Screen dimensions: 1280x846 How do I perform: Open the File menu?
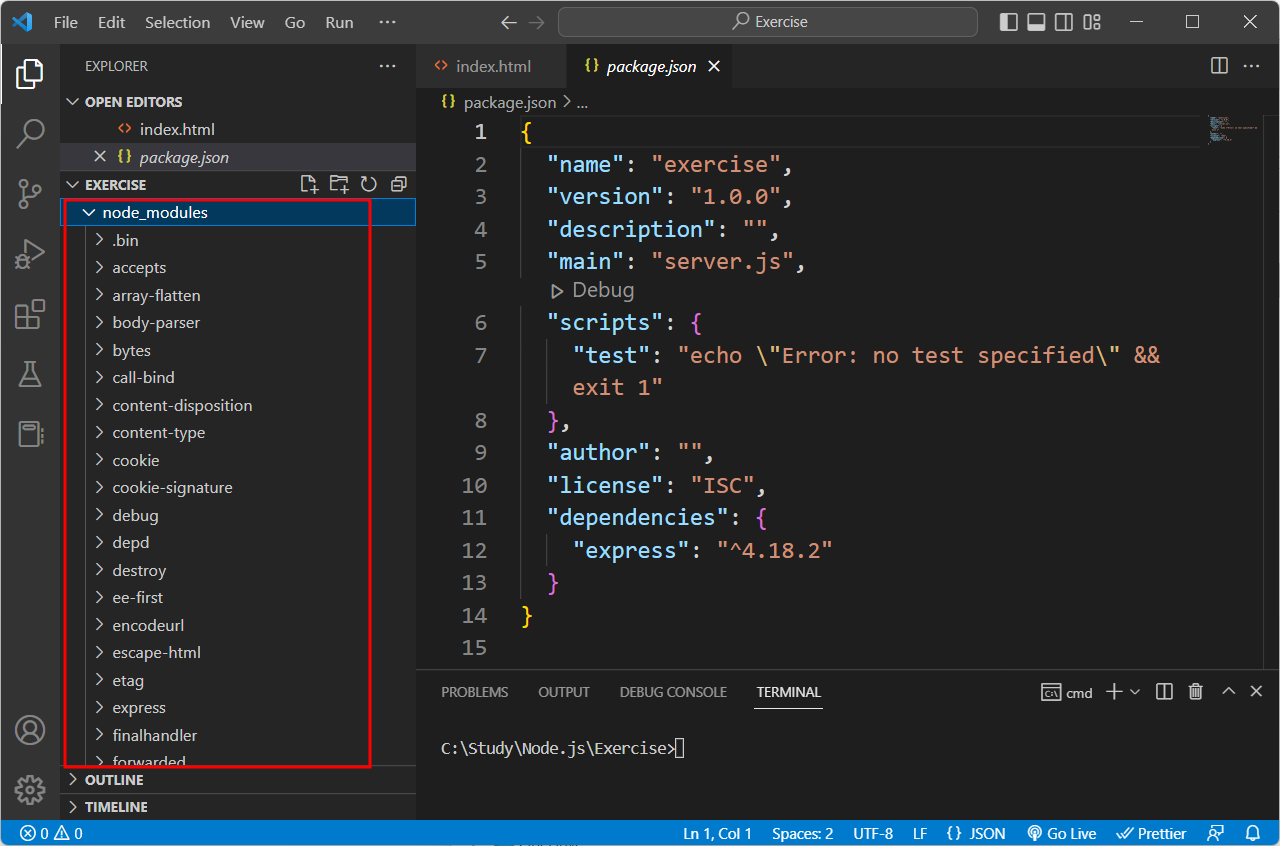(66, 22)
